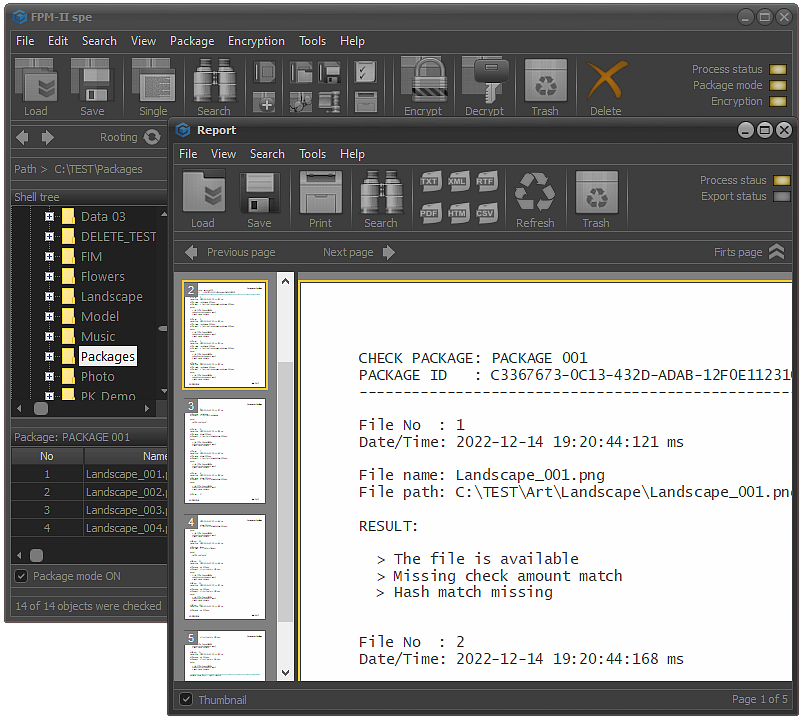Expand the Music folder node
This screenshot has width=802, height=720.
pos(49,336)
